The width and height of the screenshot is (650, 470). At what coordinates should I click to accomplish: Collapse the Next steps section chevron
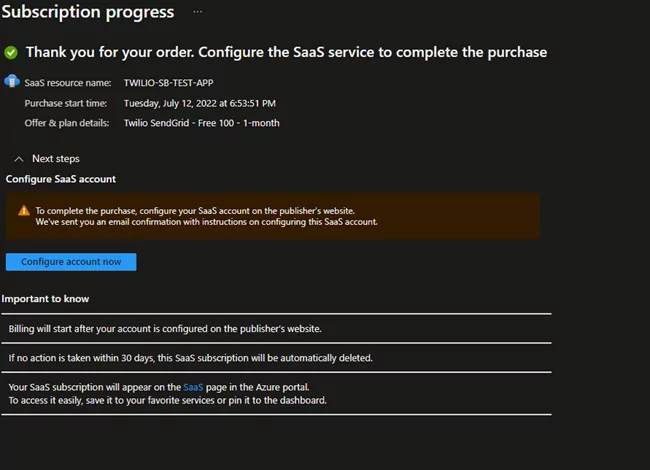[19, 159]
